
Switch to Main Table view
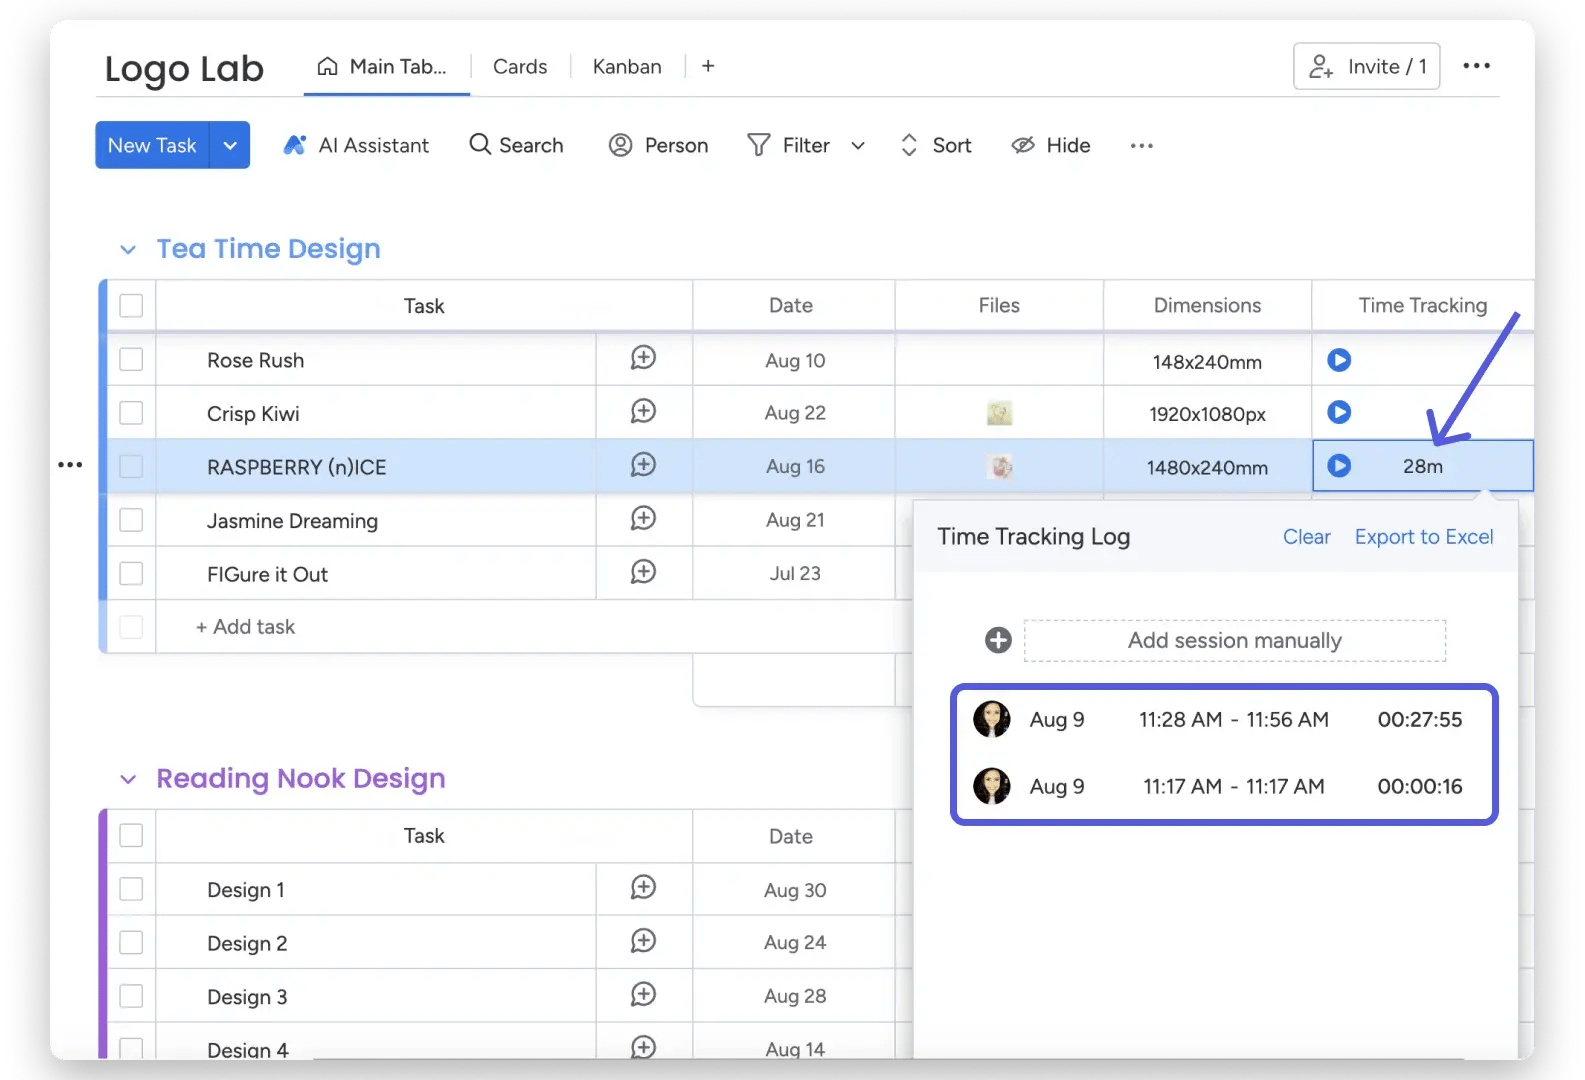point(382,67)
